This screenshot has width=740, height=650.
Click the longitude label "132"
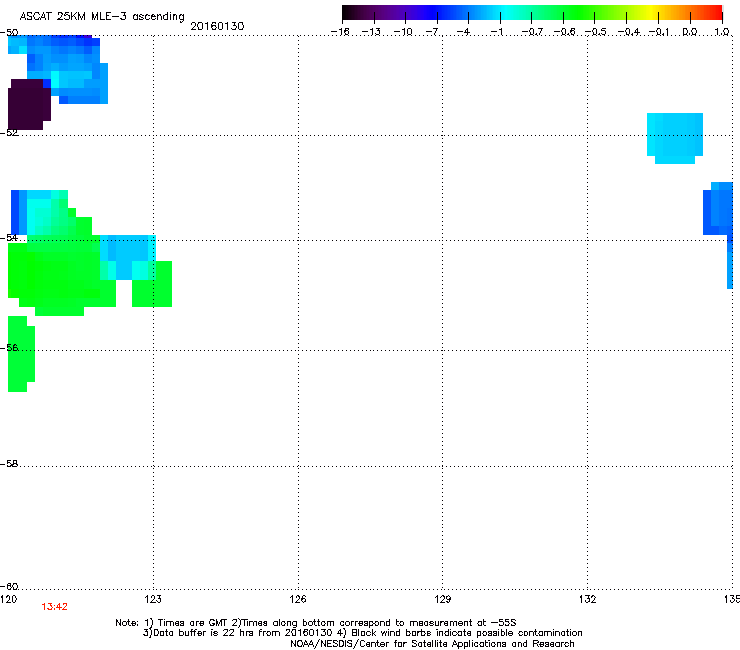click(x=587, y=599)
